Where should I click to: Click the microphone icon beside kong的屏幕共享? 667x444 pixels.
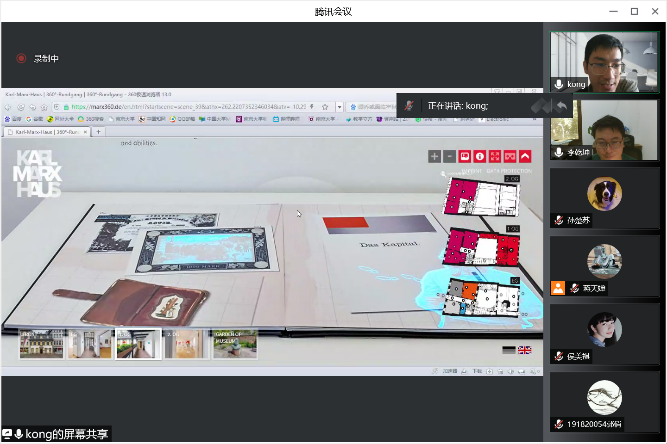pyautogui.click(x=19, y=434)
